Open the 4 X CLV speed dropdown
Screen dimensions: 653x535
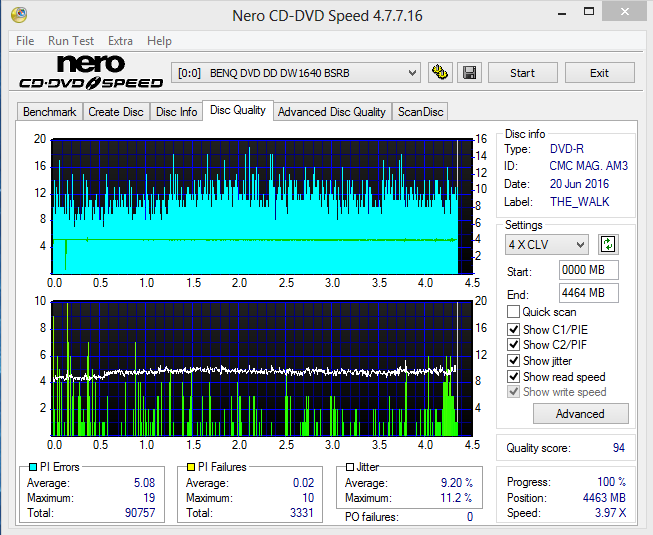[x=546, y=244]
